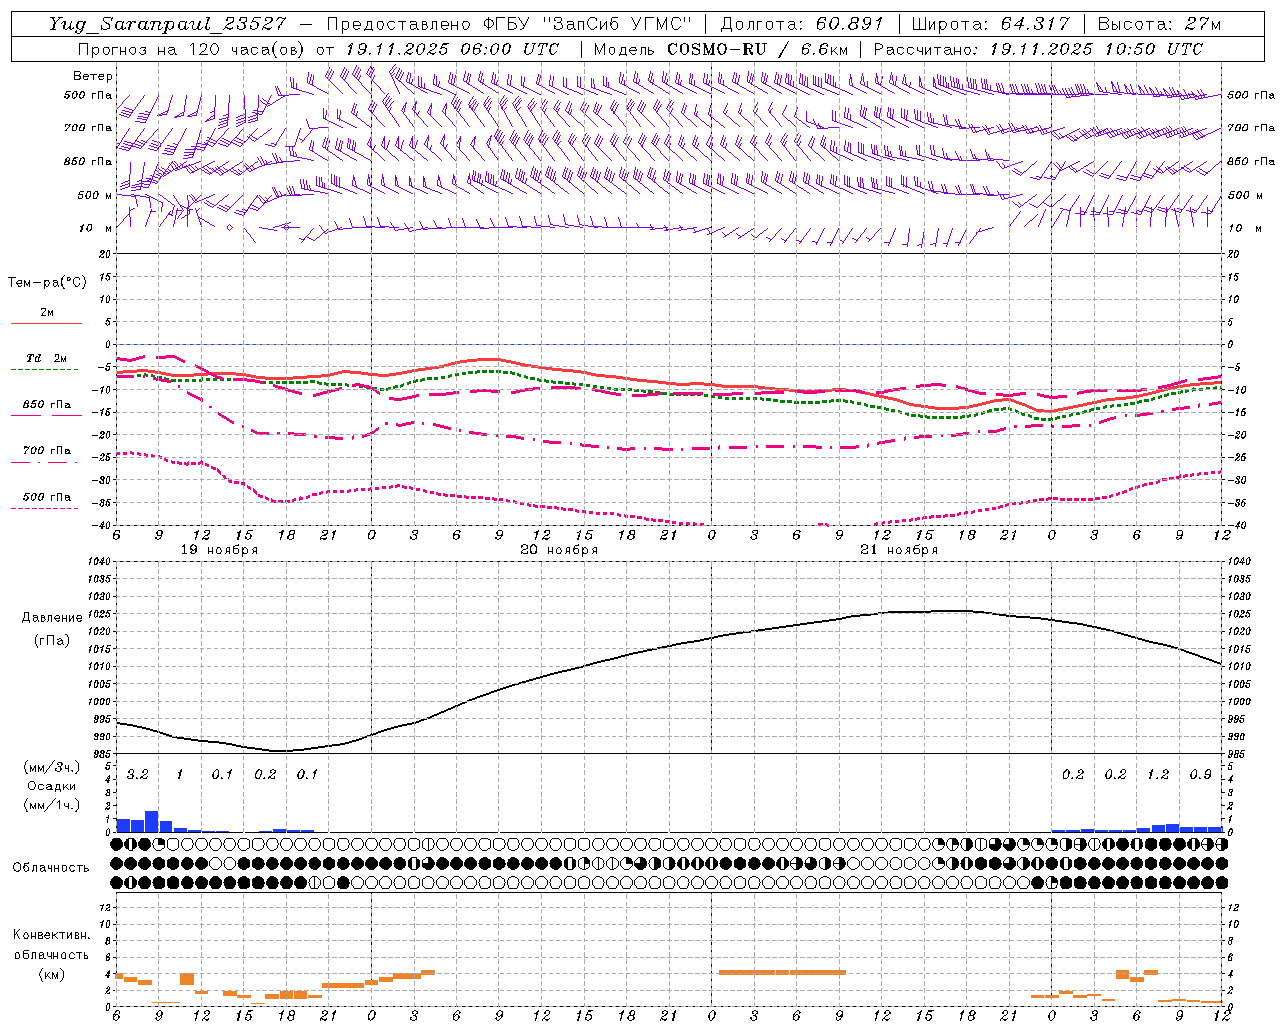Click the 'Конвективн.' convective cloud label
1280x1024 pixels.
point(51,935)
